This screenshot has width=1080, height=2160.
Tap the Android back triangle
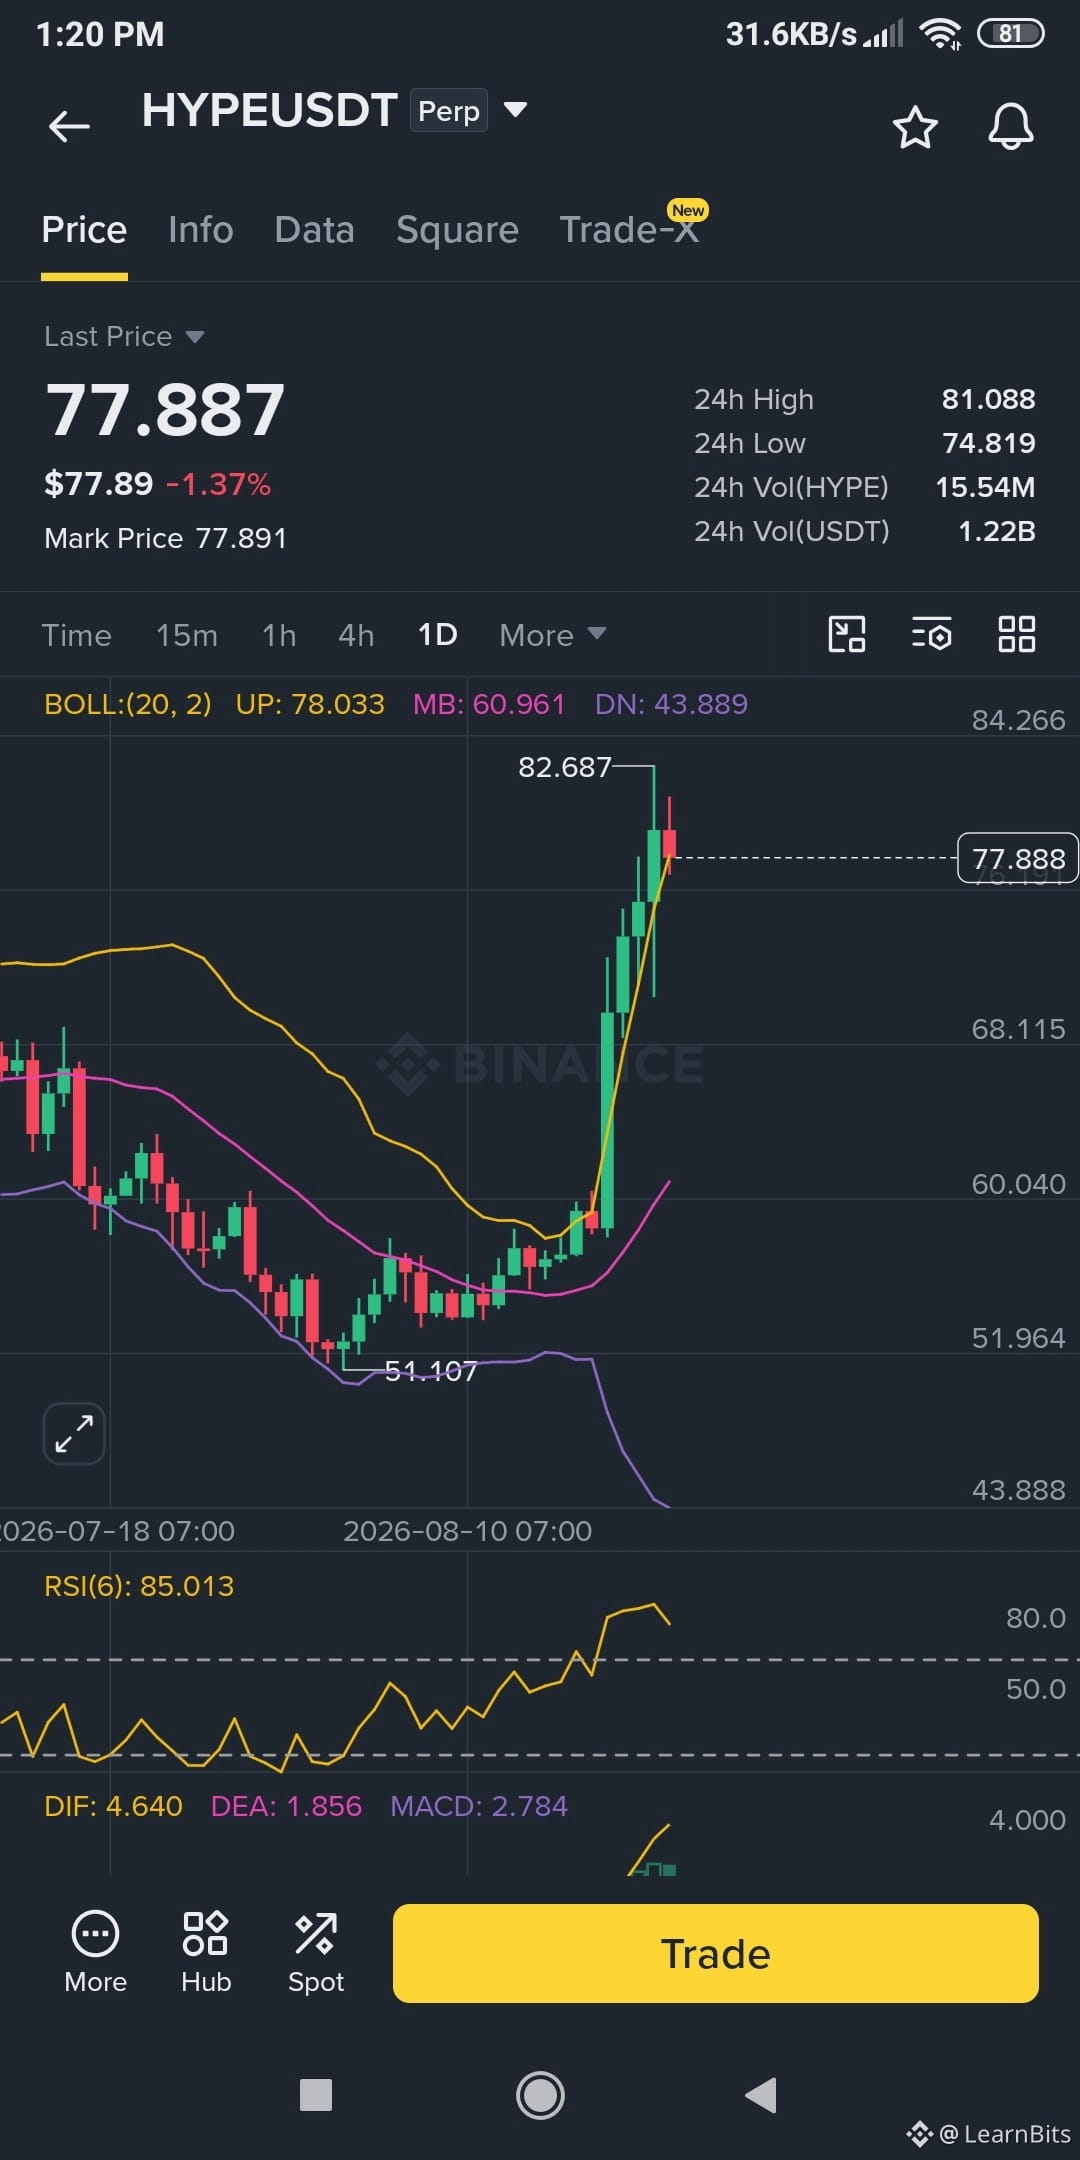click(x=762, y=2094)
